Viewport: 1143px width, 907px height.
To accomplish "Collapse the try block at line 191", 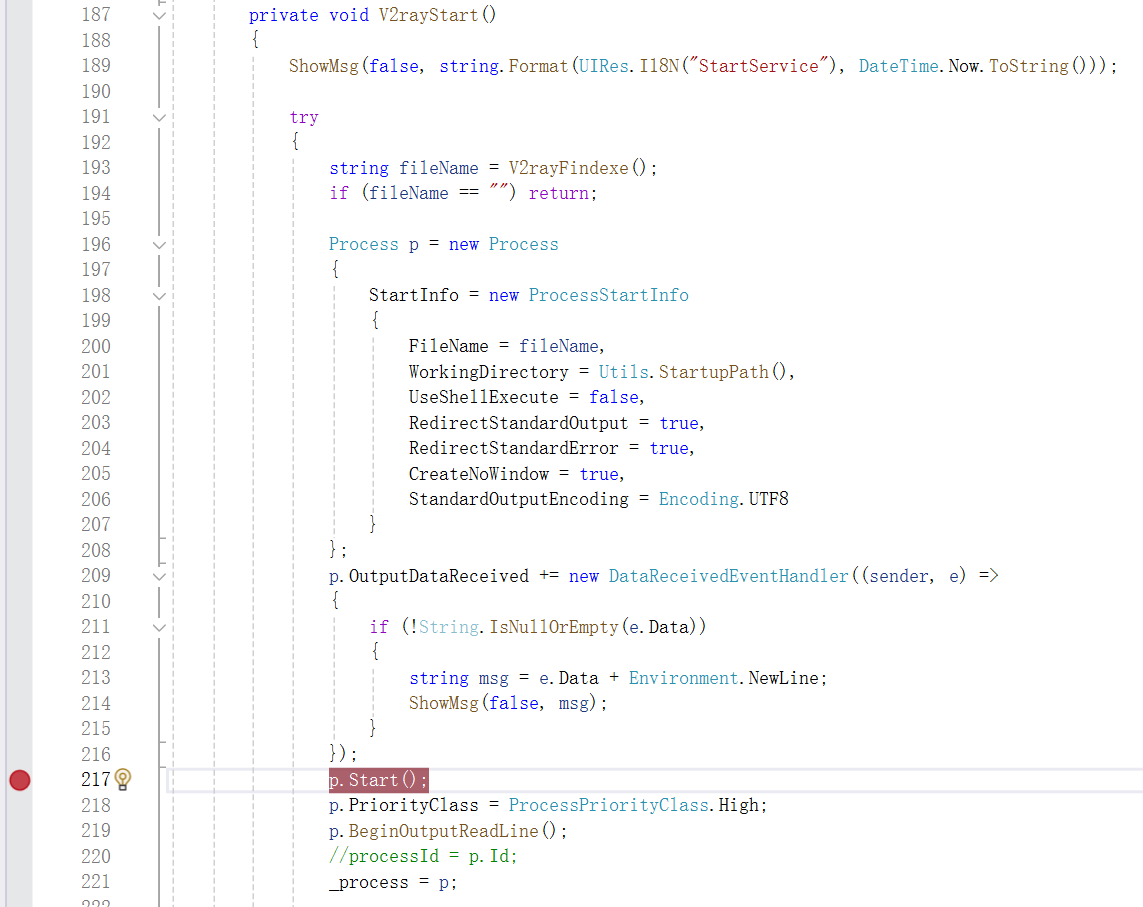I will [159, 117].
